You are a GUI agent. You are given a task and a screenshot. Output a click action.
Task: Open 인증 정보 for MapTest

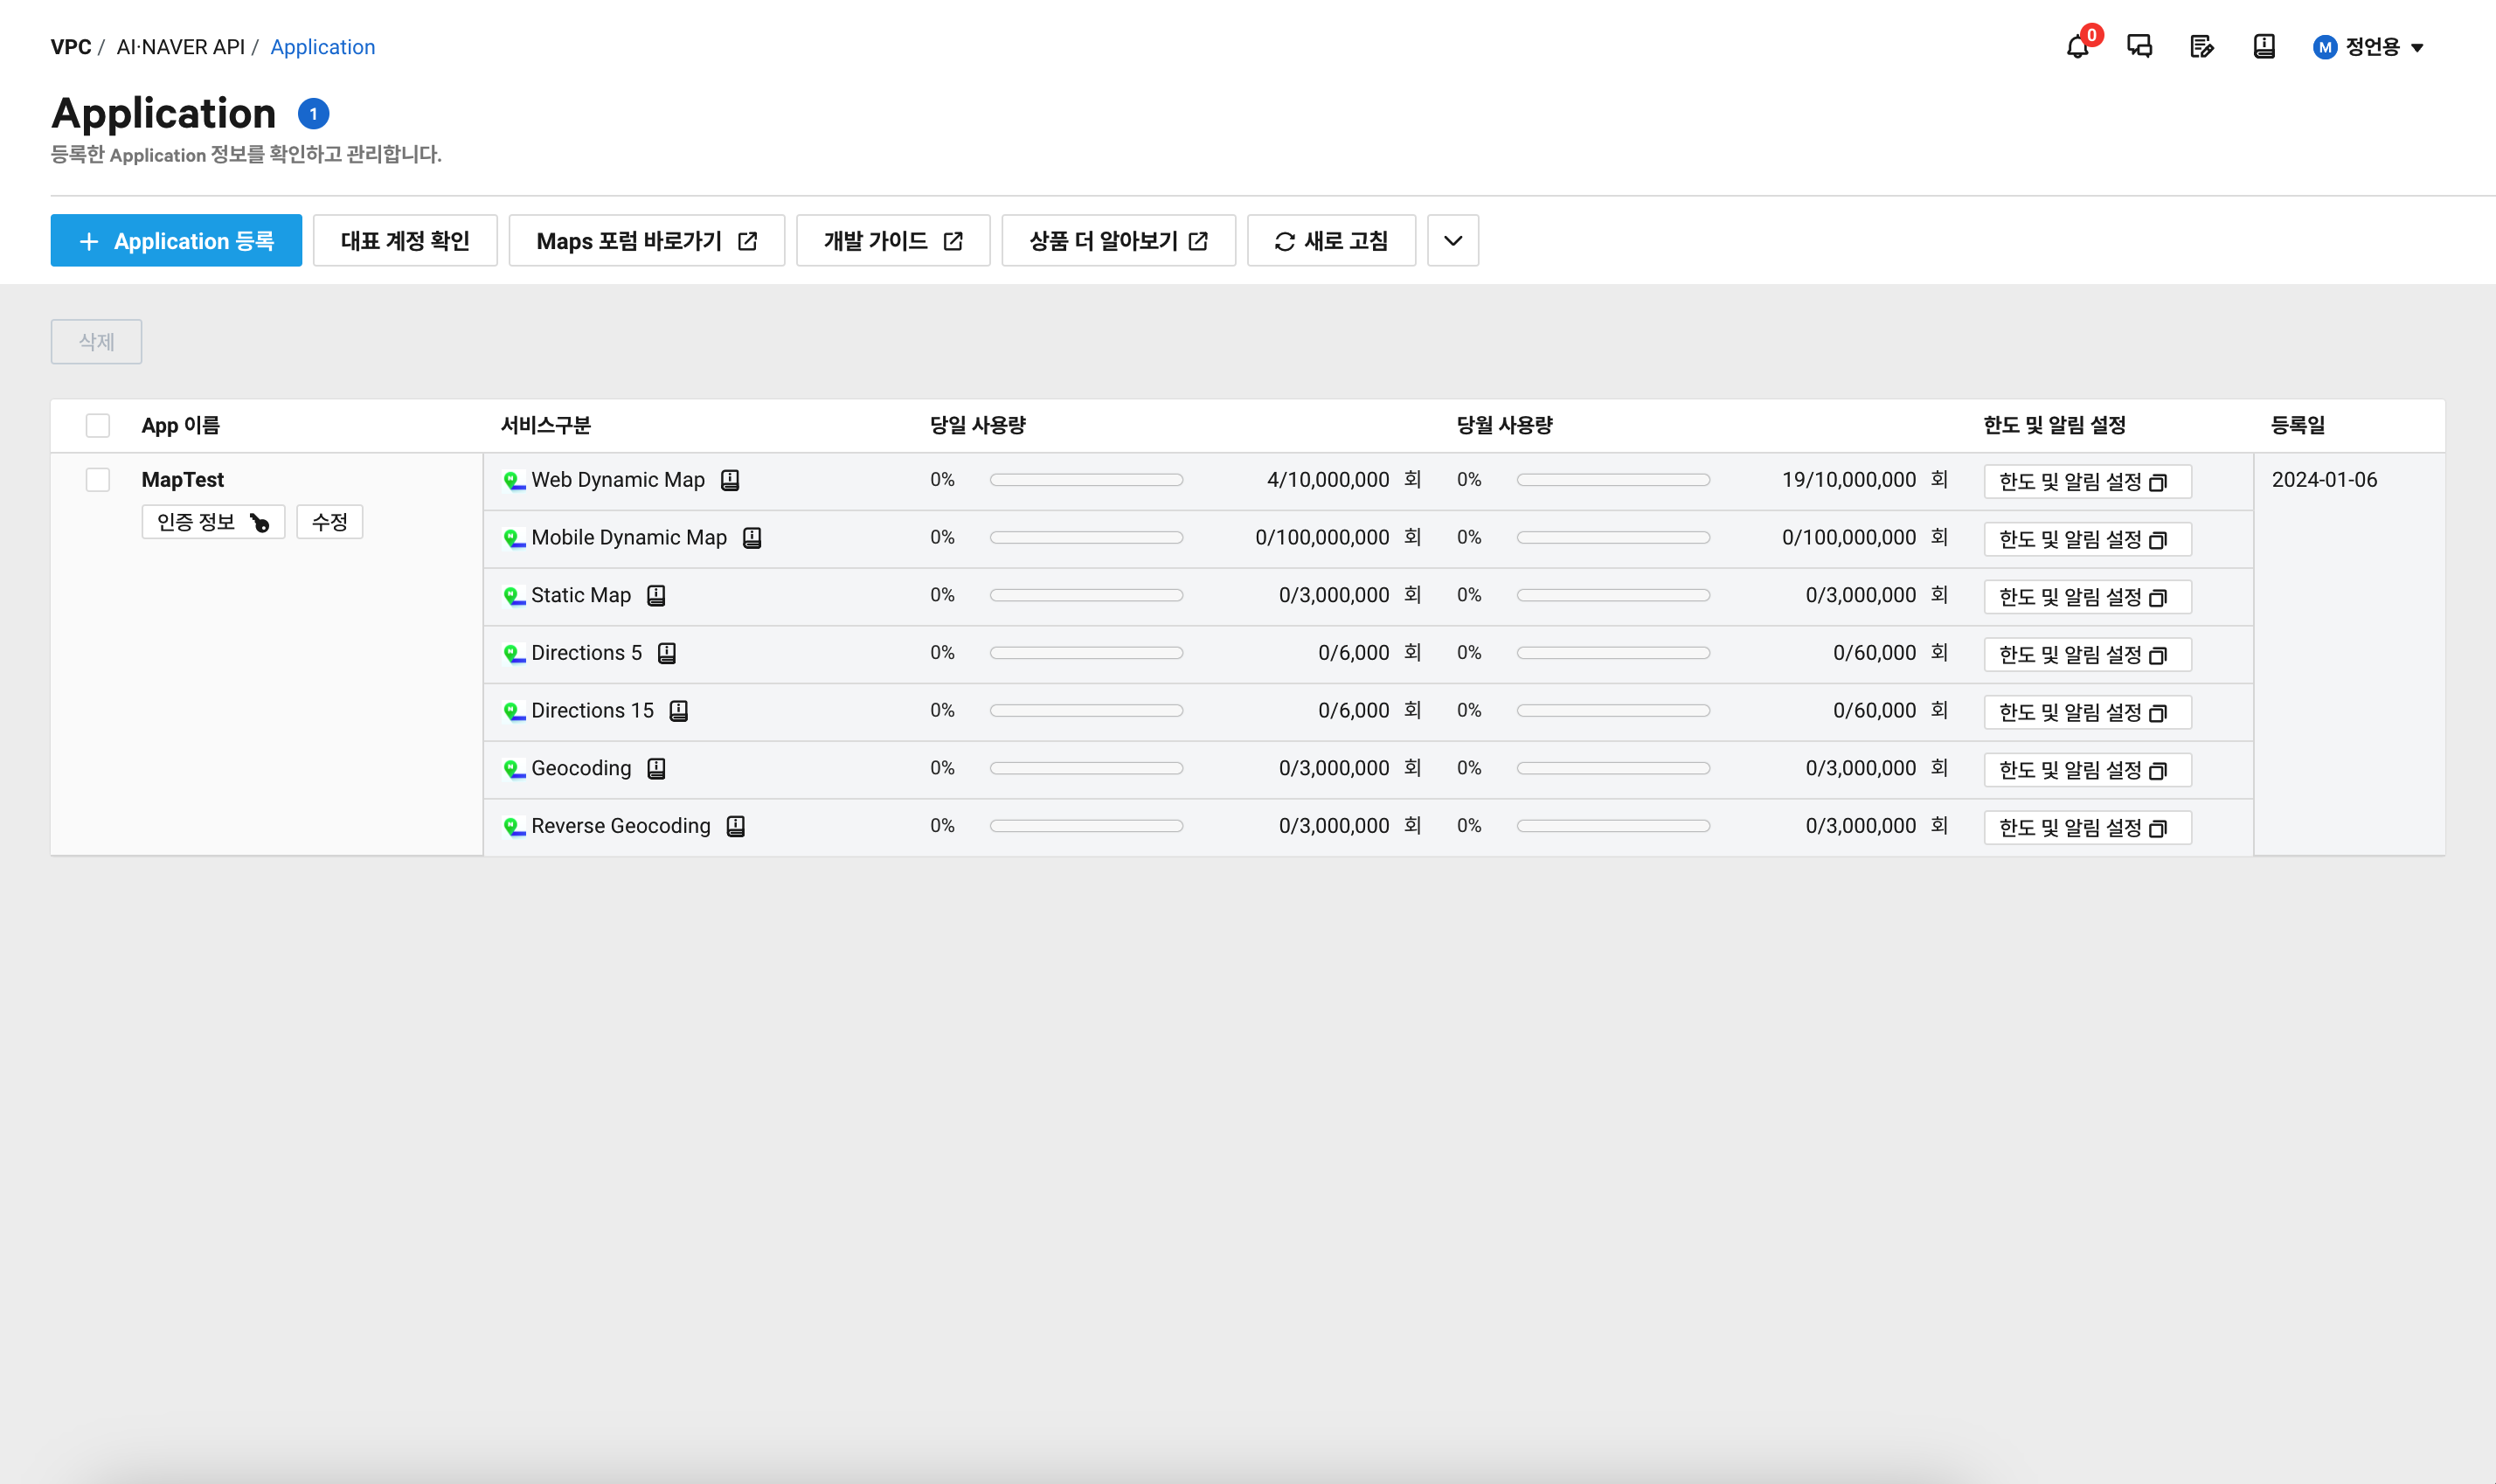pyautogui.click(x=213, y=522)
